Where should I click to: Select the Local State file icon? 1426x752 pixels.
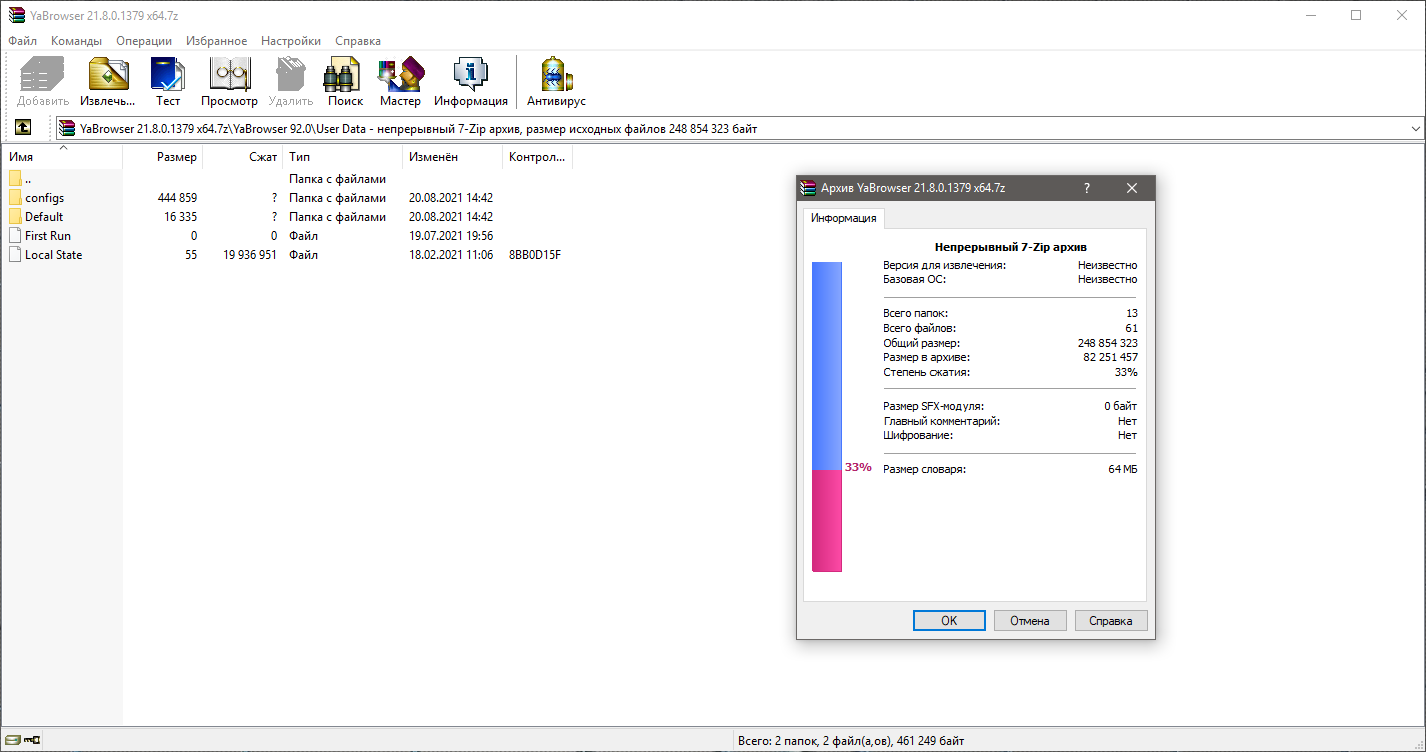15,255
